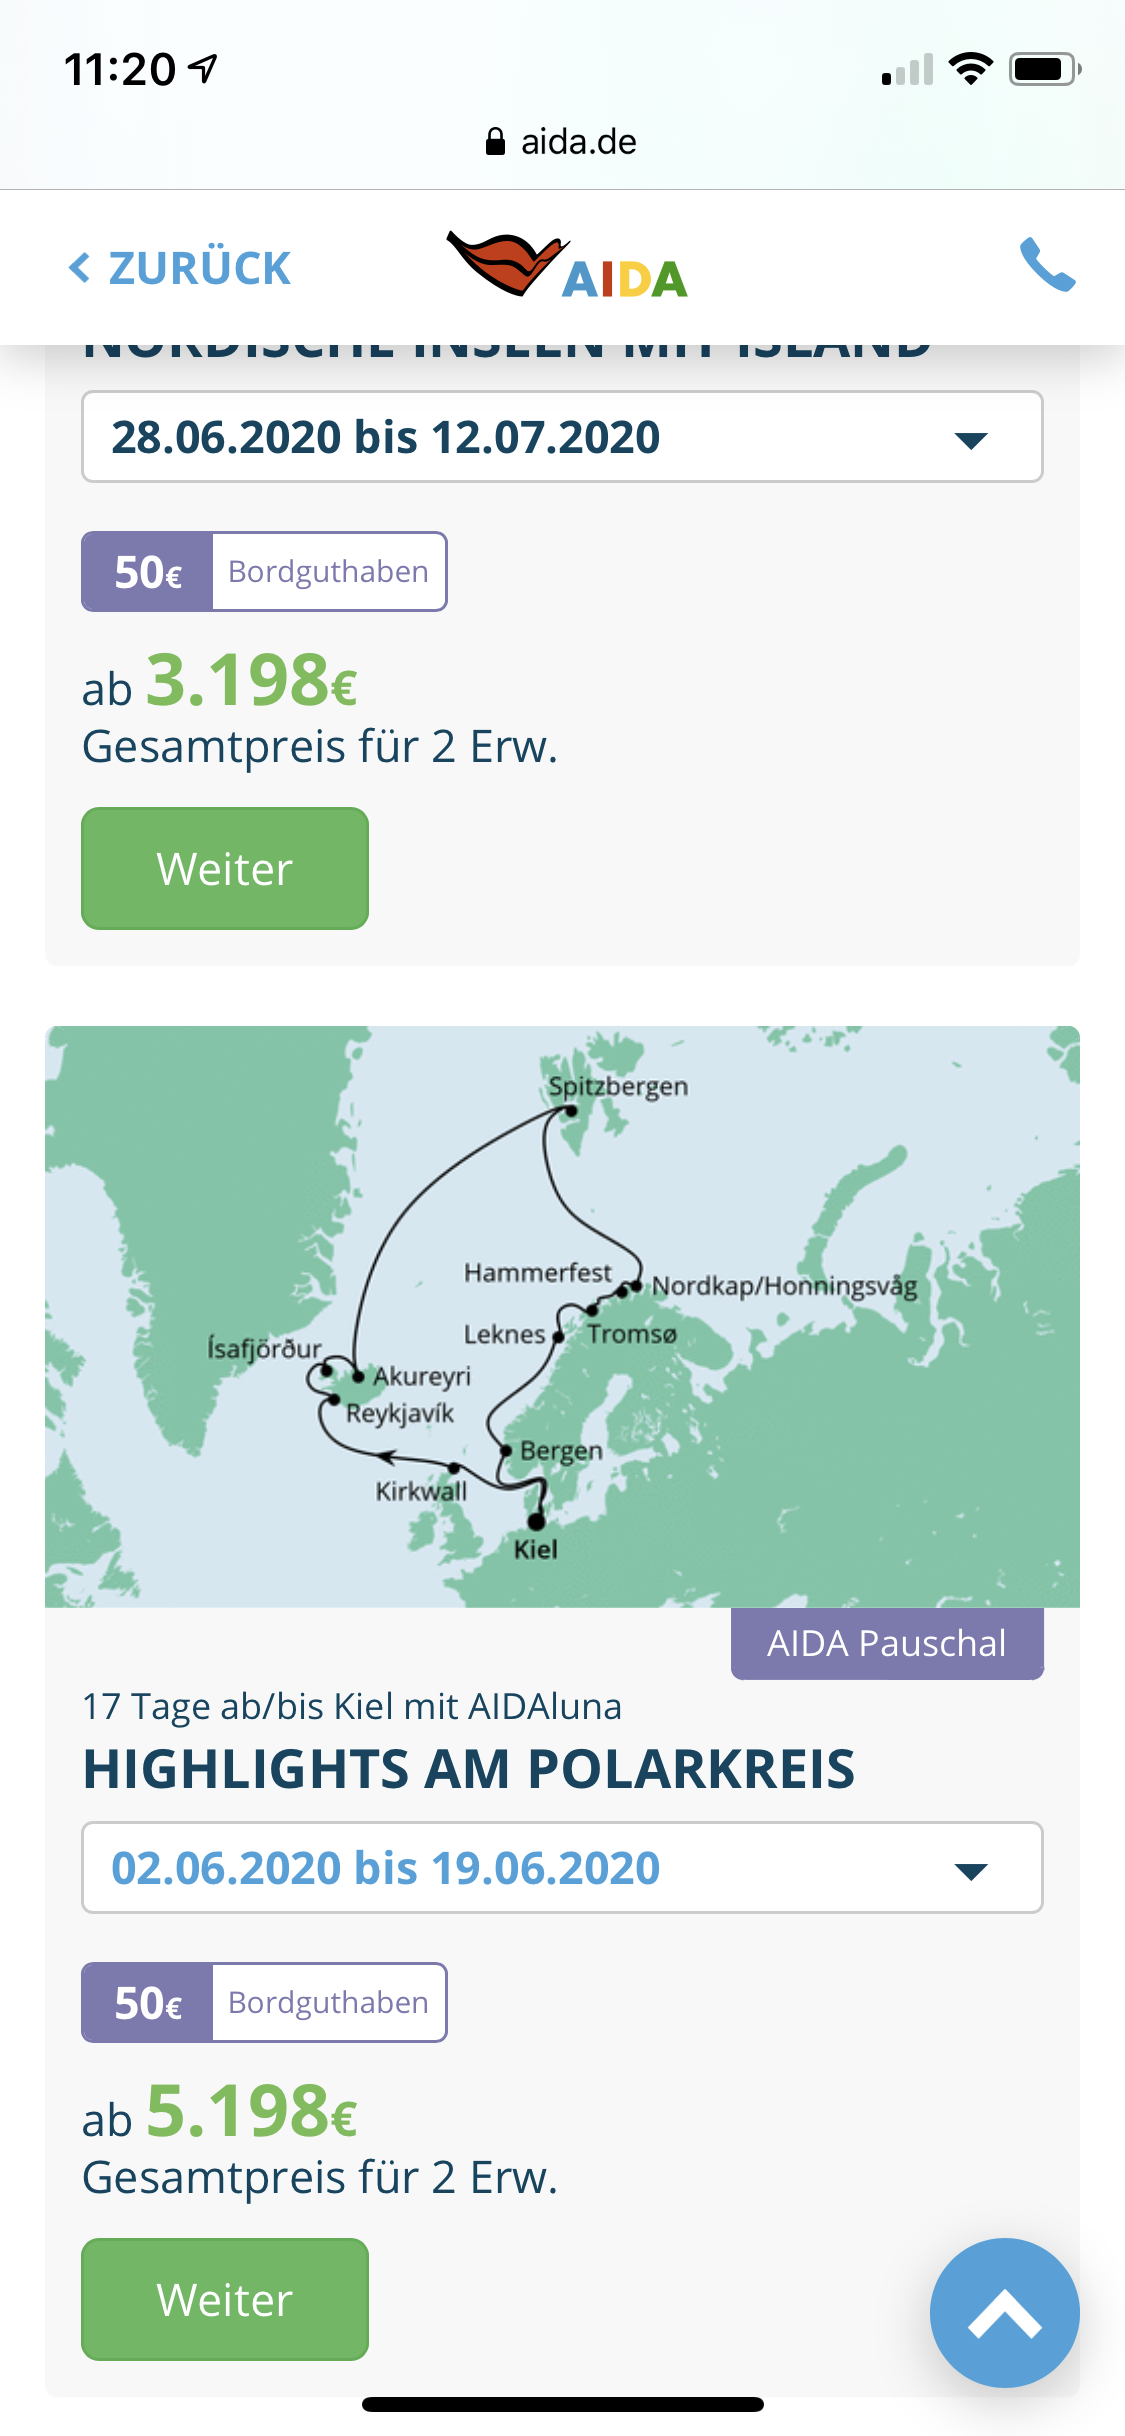The width and height of the screenshot is (1125, 2436).
Task: Open the 02.06.2020 bis 19.06.2020 date dropdown
Action: click(561, 1868)
